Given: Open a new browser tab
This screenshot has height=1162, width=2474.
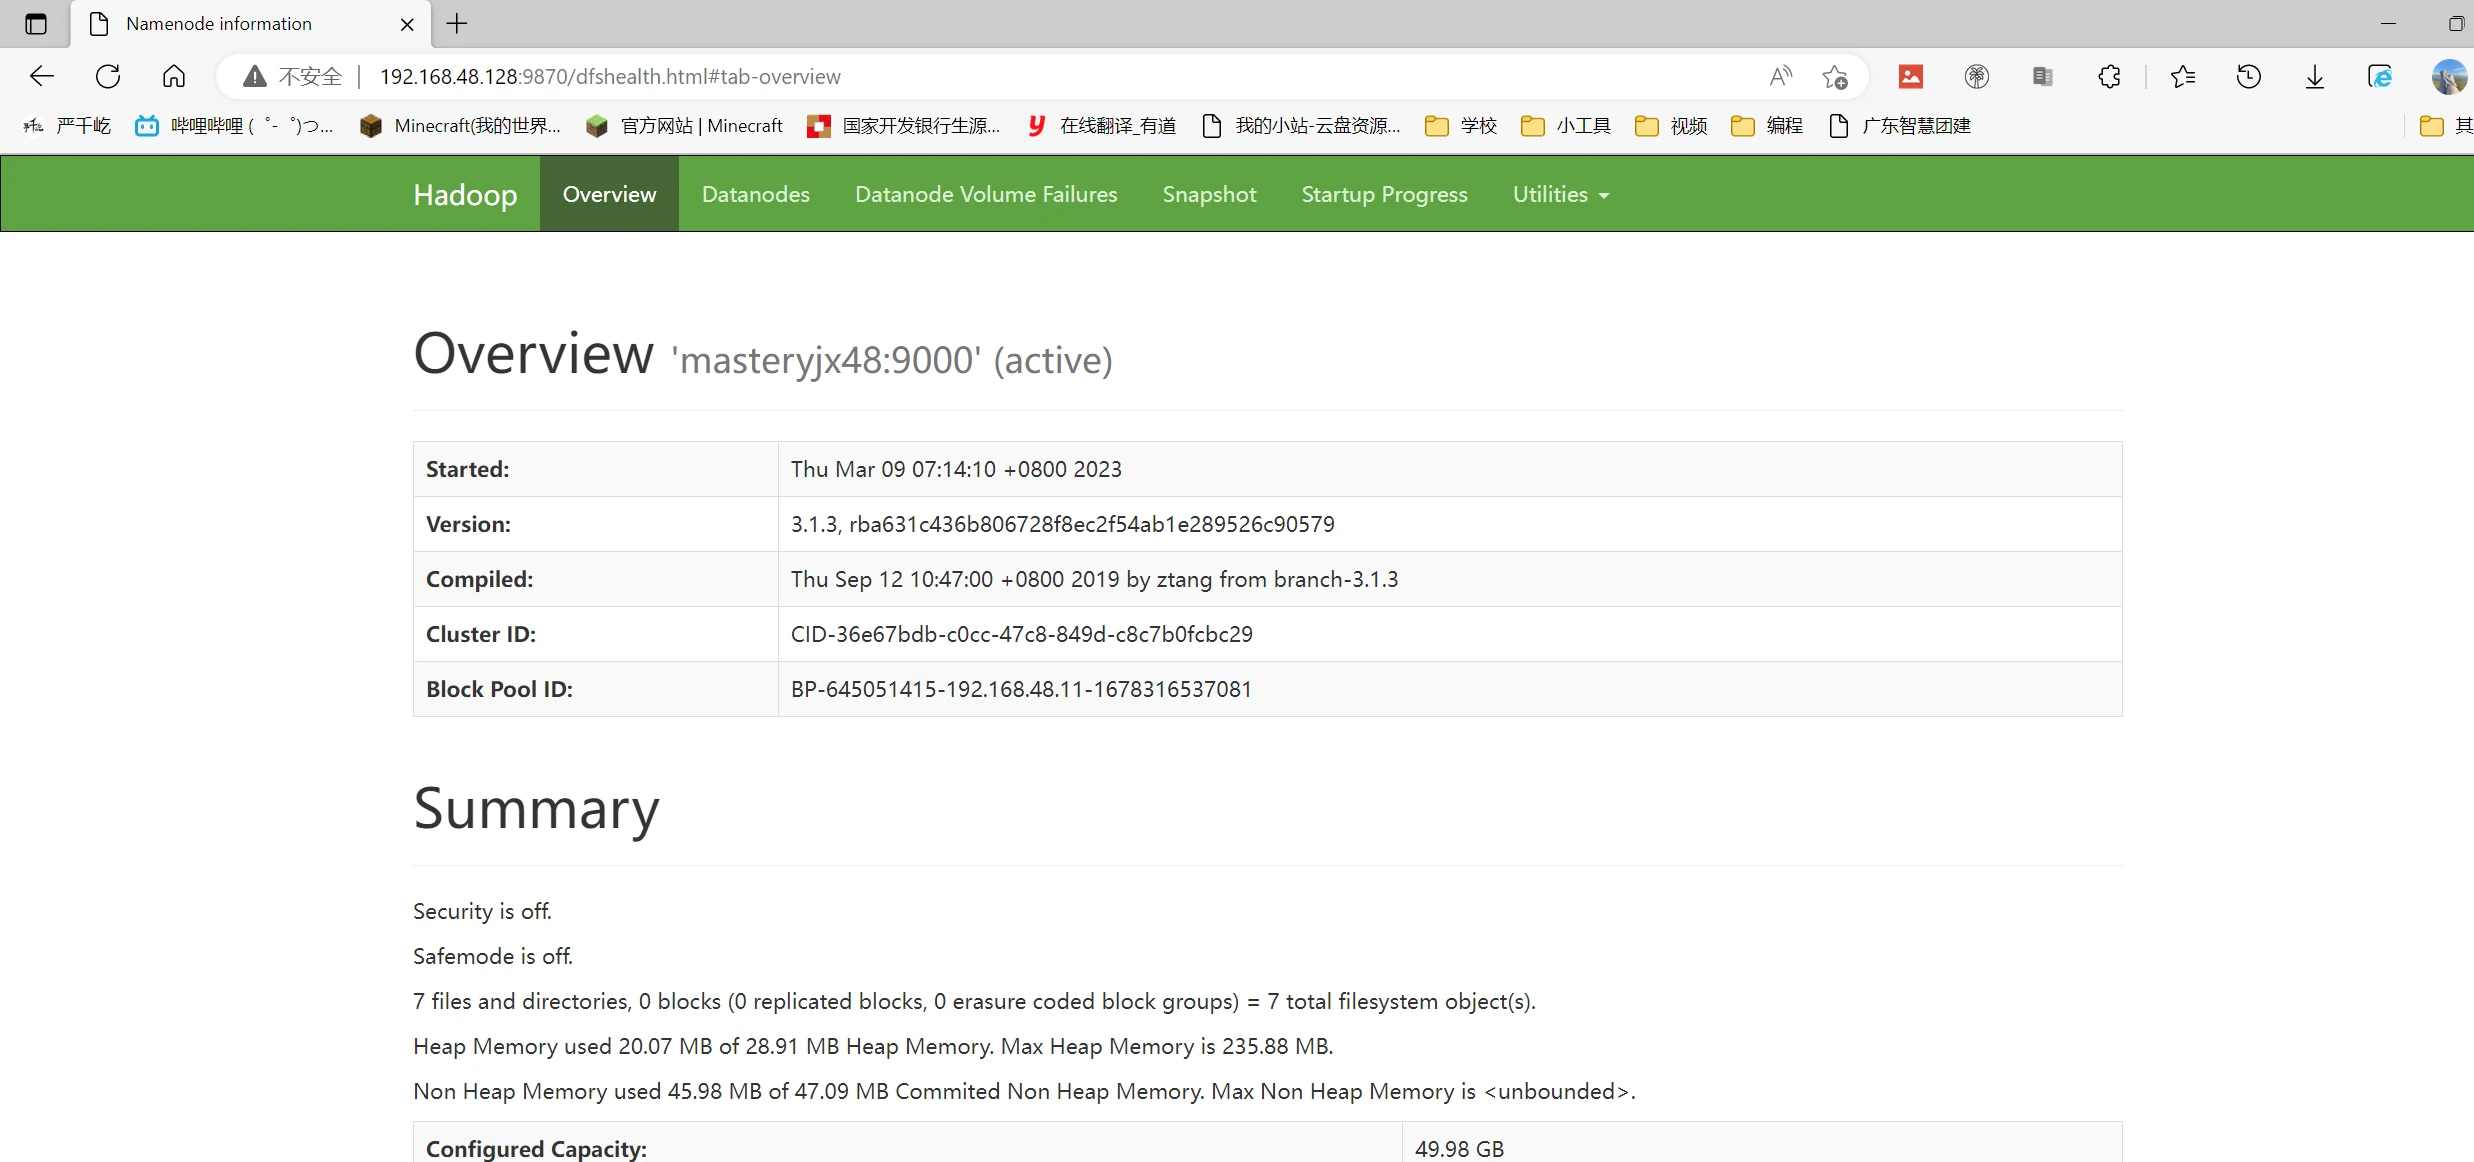Looking at the screenshot, I should (457, 23).
